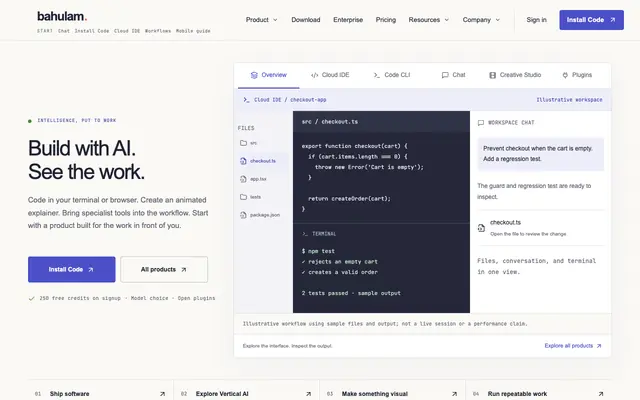This screenshot has height=400, width=640.
Task: Click the checkmark beside 250 free credits
Action: point(31,298)
